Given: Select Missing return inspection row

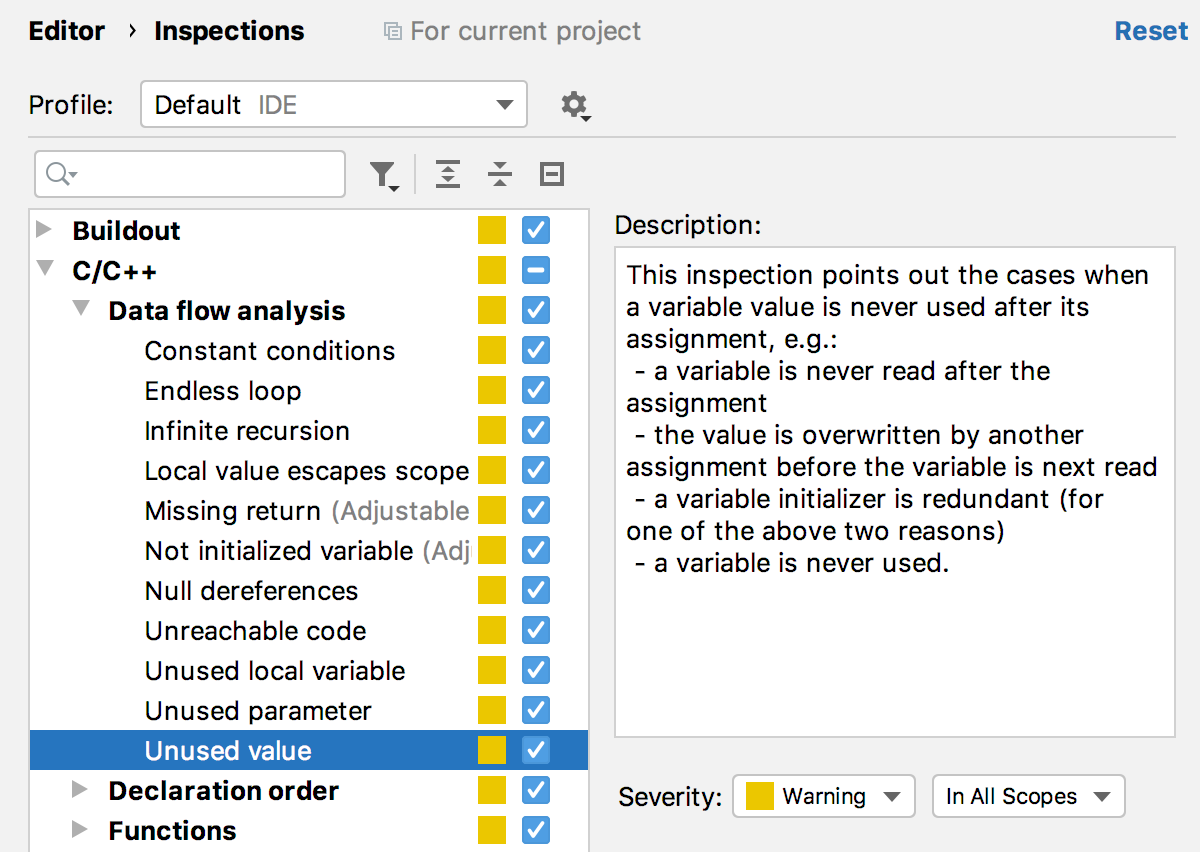Looking at the screenshot, I should pyautogui.click(x=307, y=511).
